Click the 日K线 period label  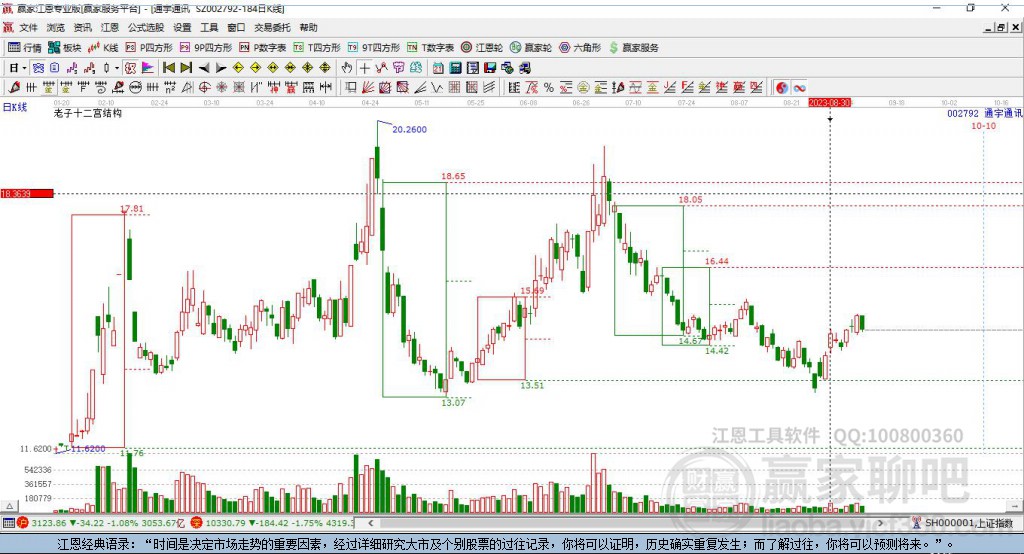click(15, 107)
